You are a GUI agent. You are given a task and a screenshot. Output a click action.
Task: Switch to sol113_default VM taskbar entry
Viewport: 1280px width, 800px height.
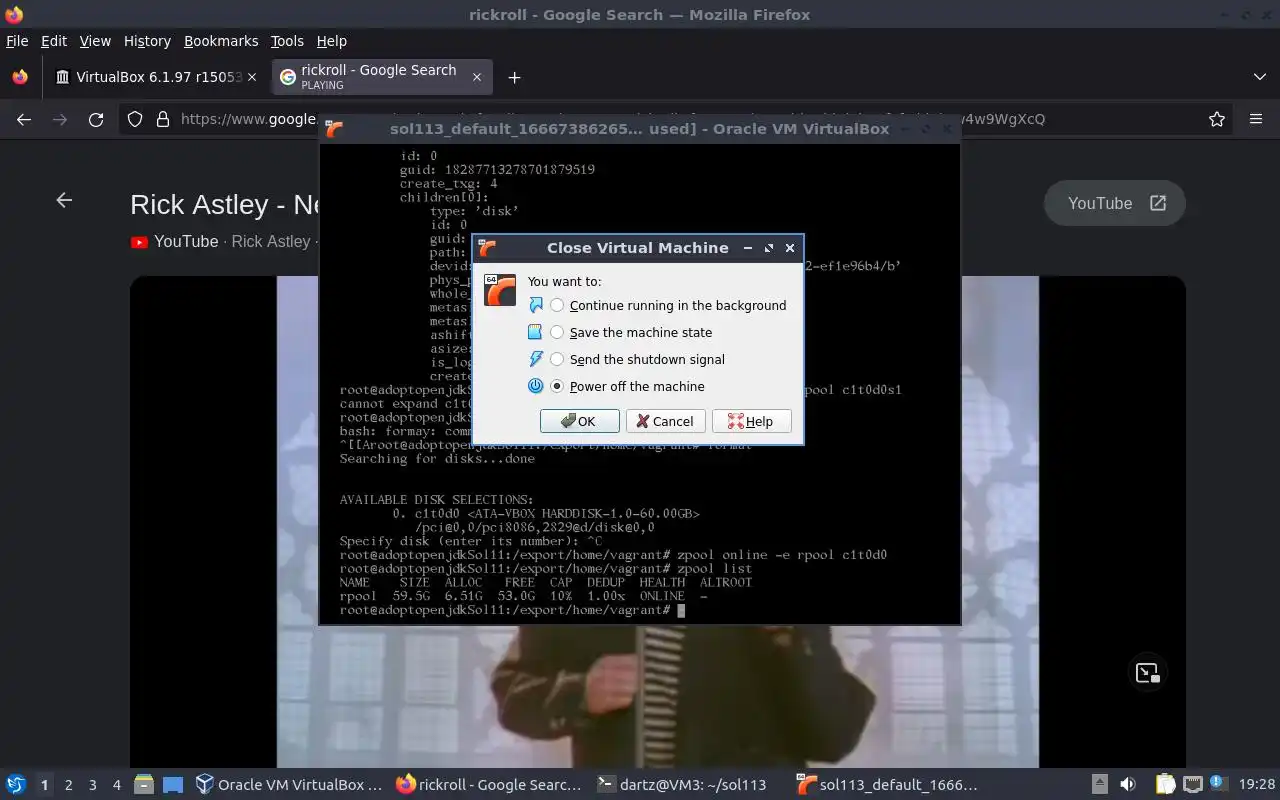pos(887,785)
